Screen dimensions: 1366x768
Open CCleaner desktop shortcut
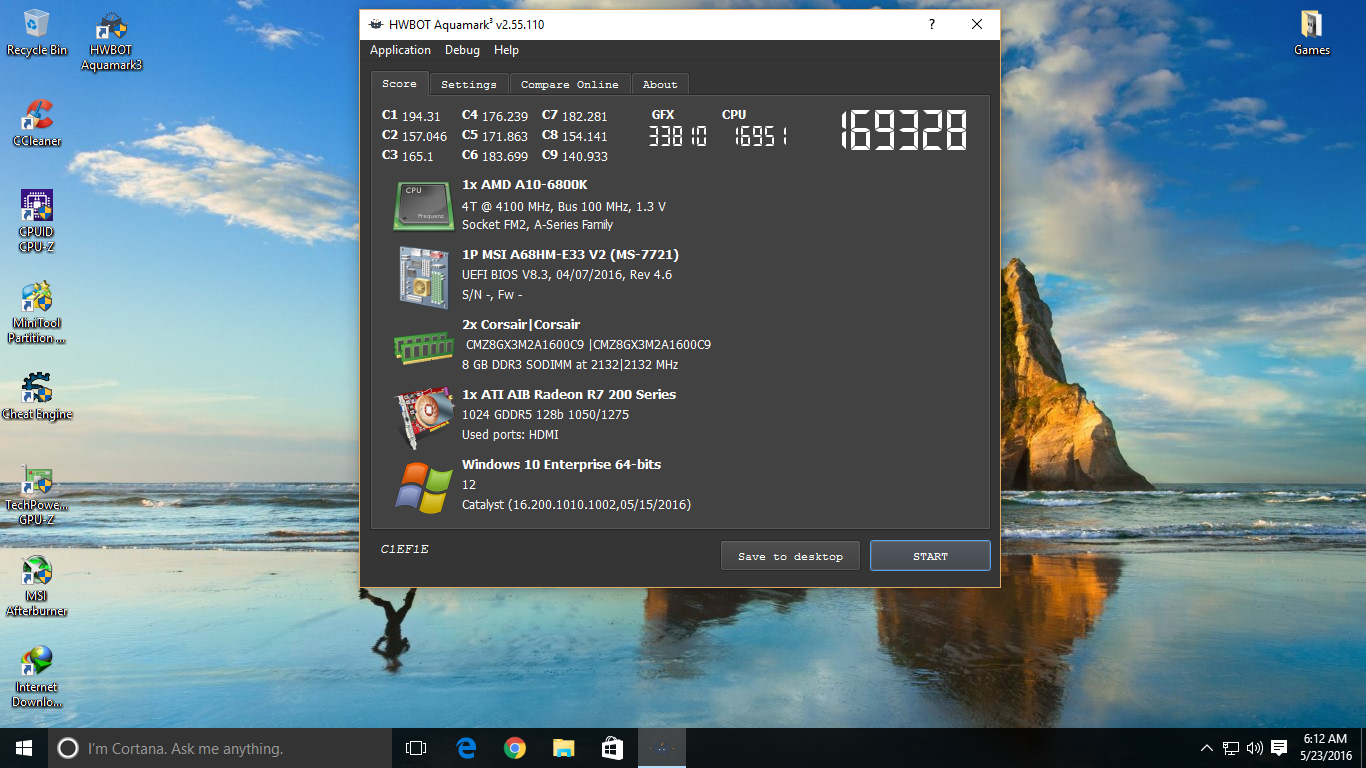click(37, 124)
